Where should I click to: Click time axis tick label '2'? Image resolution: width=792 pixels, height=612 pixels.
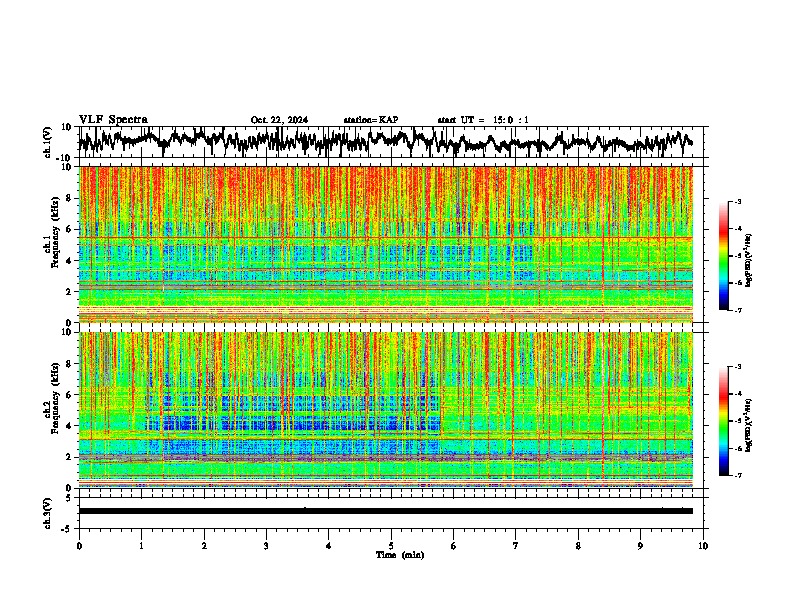click(x=204, y=546)
